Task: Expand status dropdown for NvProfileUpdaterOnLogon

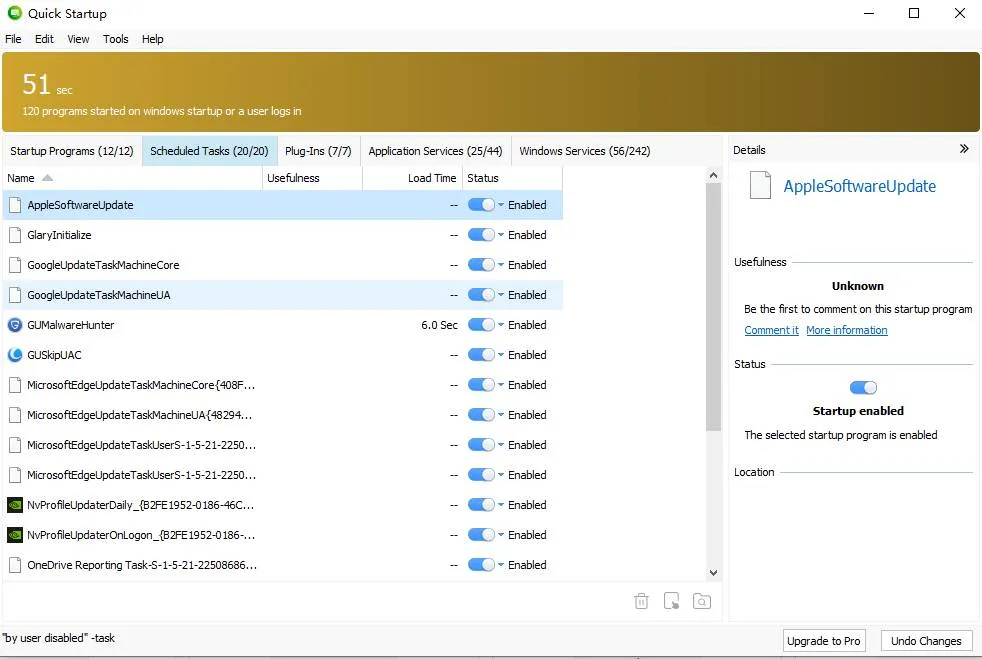Action: [501, 535]
